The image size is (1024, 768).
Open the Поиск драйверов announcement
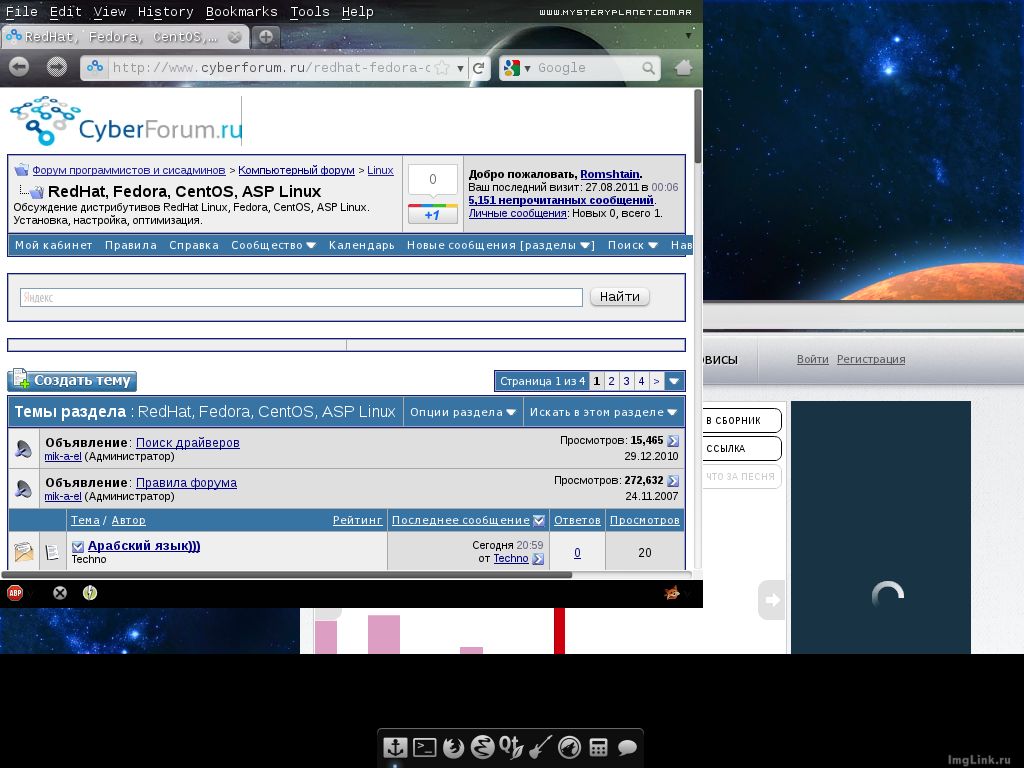[187, 443]
